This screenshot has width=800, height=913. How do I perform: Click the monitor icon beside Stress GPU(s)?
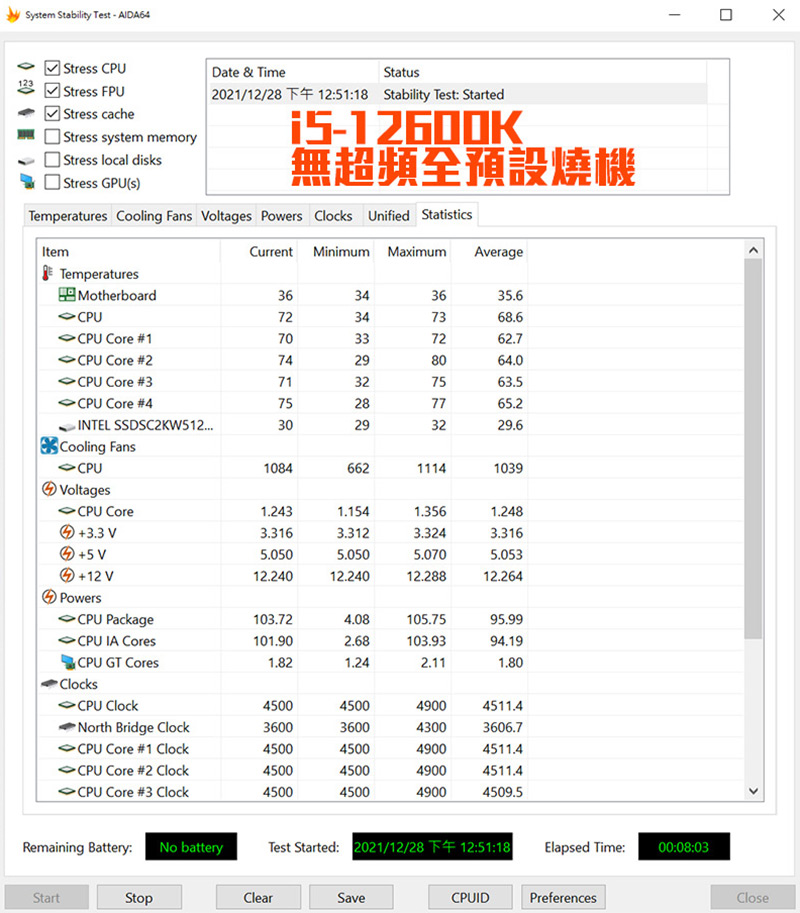click(x=27, y=182)
